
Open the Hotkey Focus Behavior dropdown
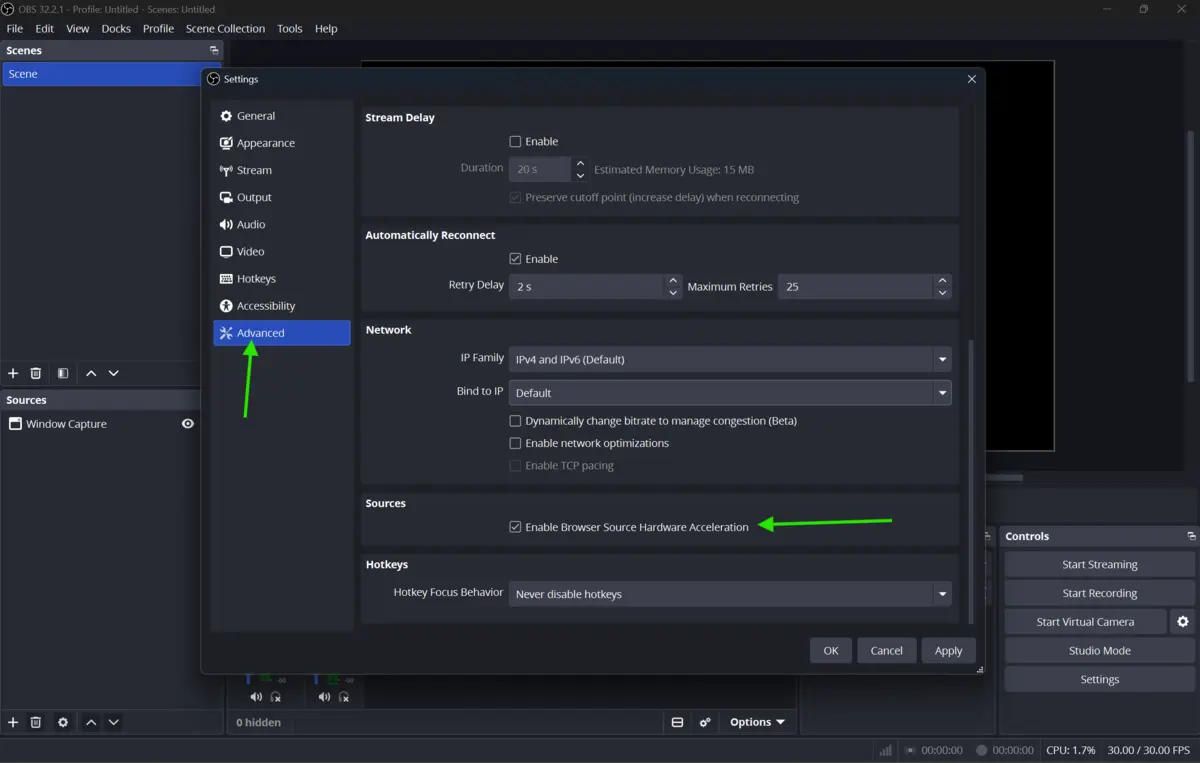tap(730, 594)
